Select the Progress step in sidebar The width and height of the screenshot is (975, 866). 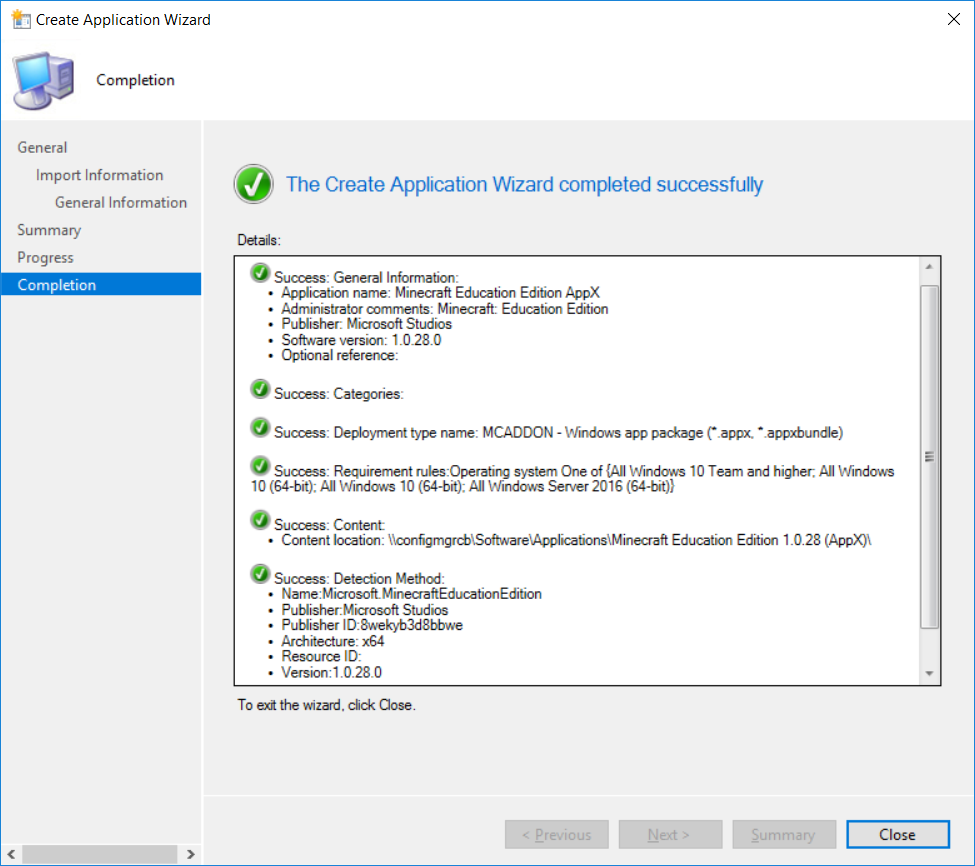(x=45, y=257)
